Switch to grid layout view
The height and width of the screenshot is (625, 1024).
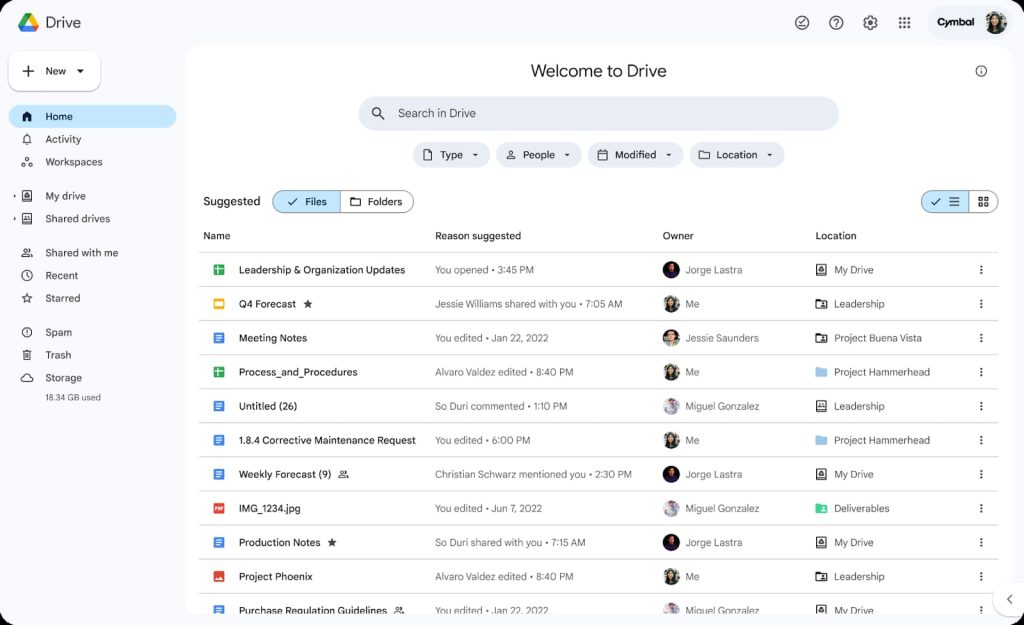(983, 201)
